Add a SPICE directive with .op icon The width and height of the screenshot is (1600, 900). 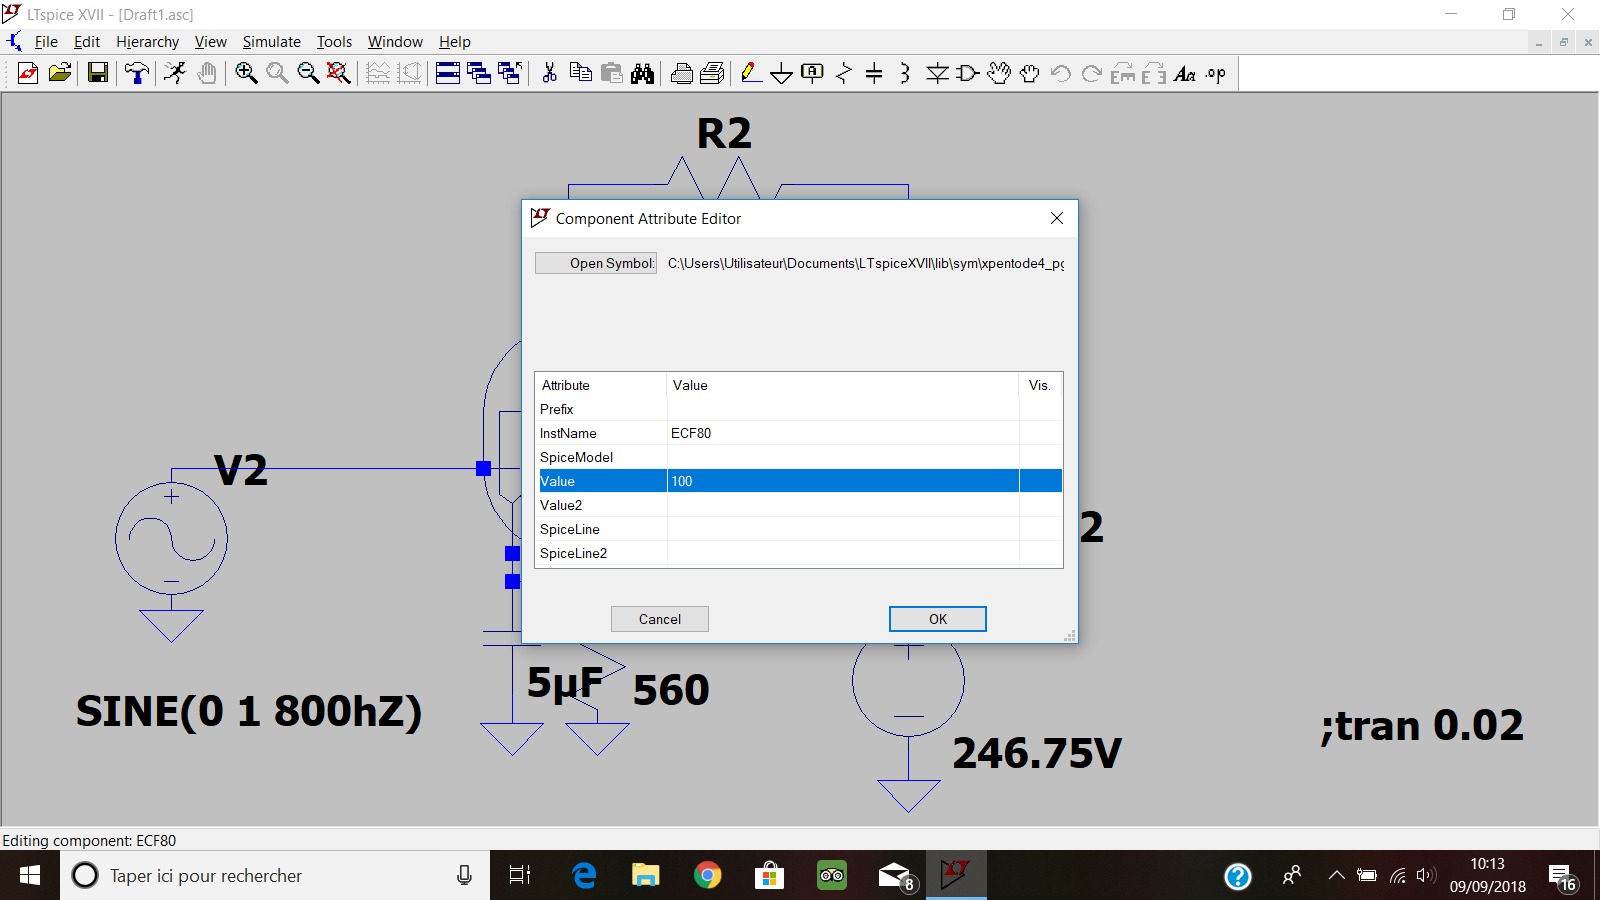tap(1216, 73)
